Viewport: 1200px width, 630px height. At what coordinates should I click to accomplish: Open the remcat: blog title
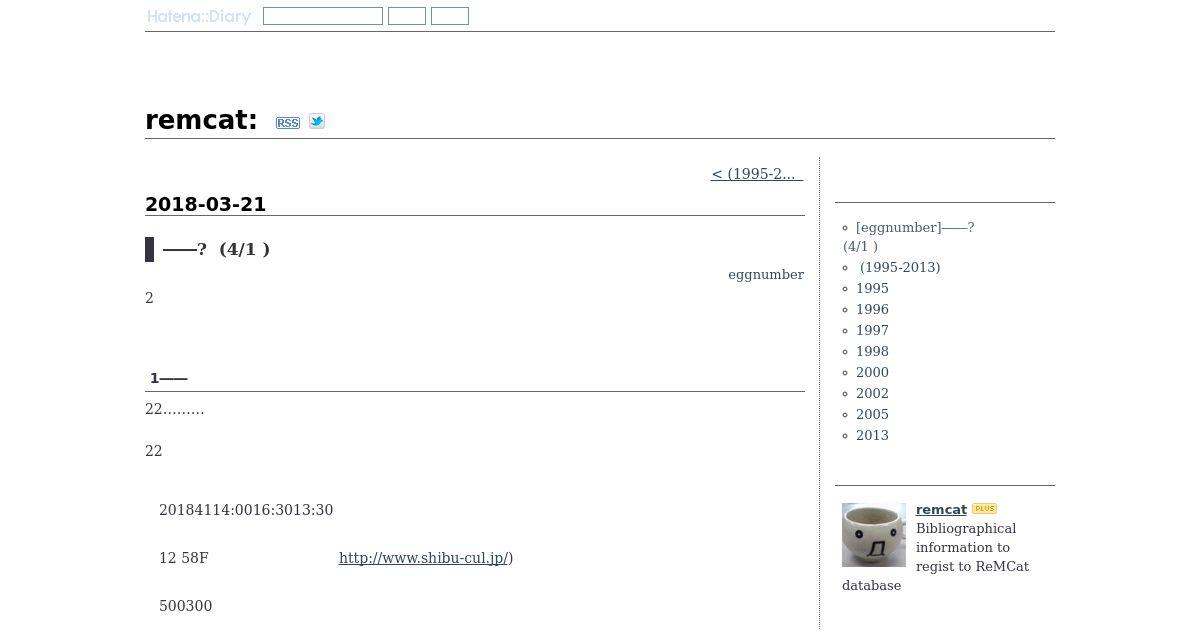201,120
